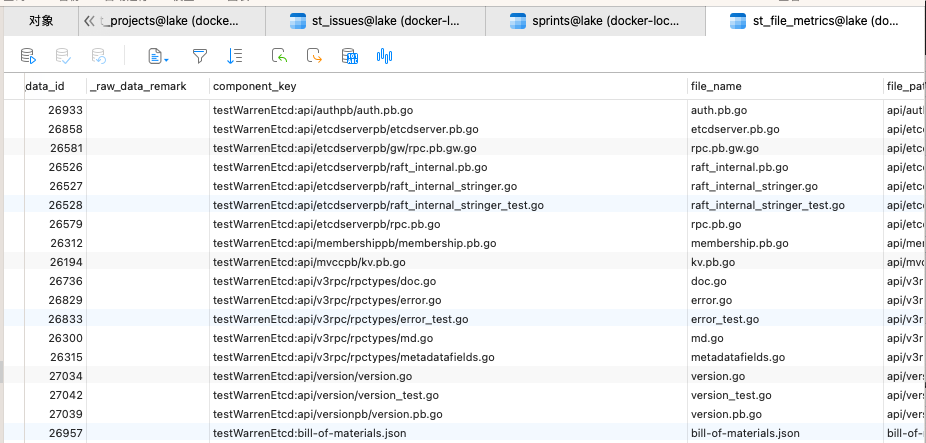Image resolution: width=926 pixels, height=443 pixels.
Task: Select data_id cell 26194
Action: tap(55, 262)
